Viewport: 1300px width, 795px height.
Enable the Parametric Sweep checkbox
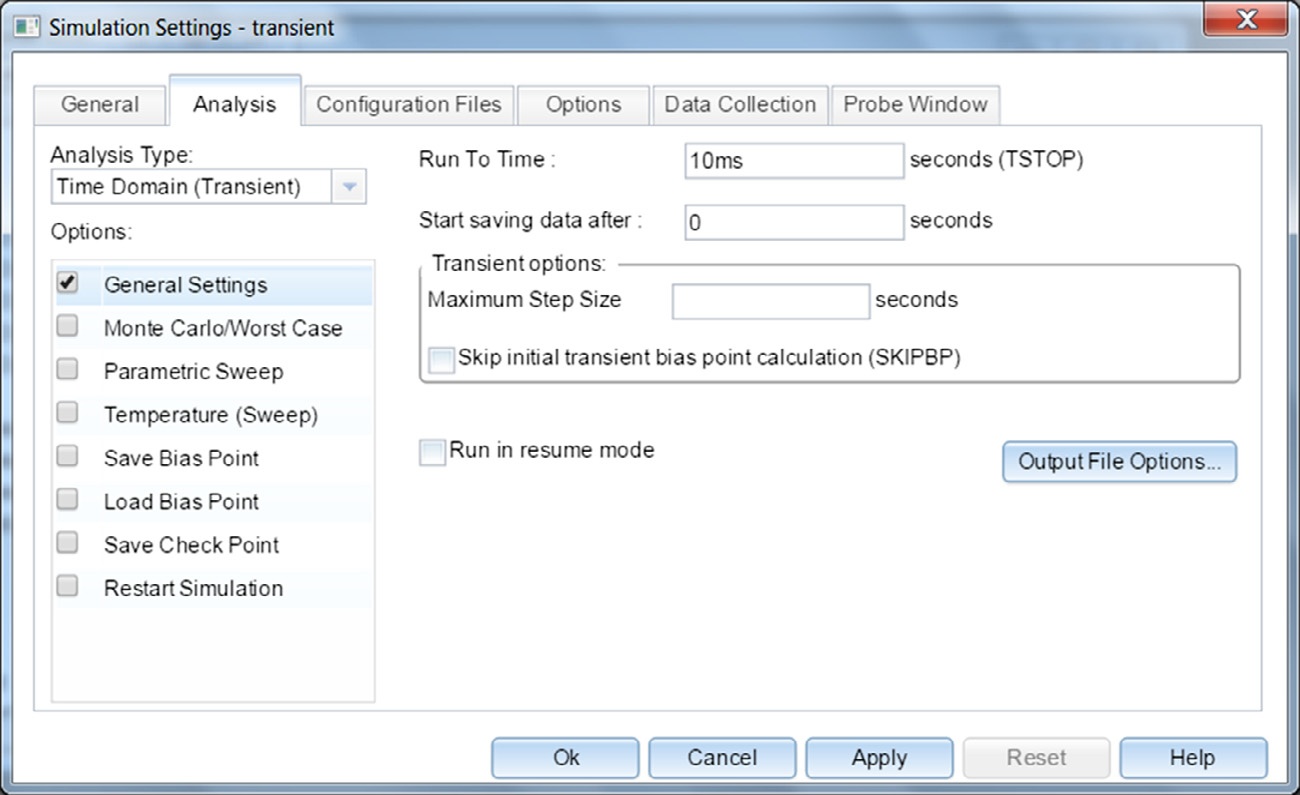[x=68, y=370]
